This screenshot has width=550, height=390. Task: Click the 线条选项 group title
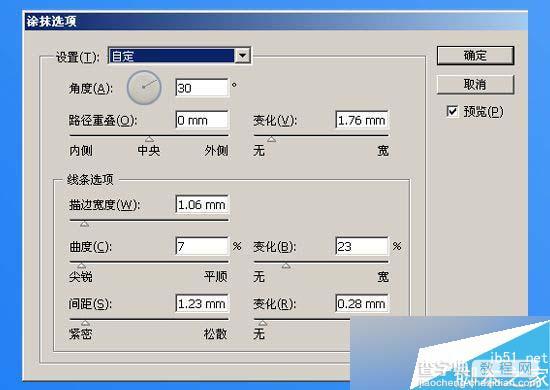point(90,180)
